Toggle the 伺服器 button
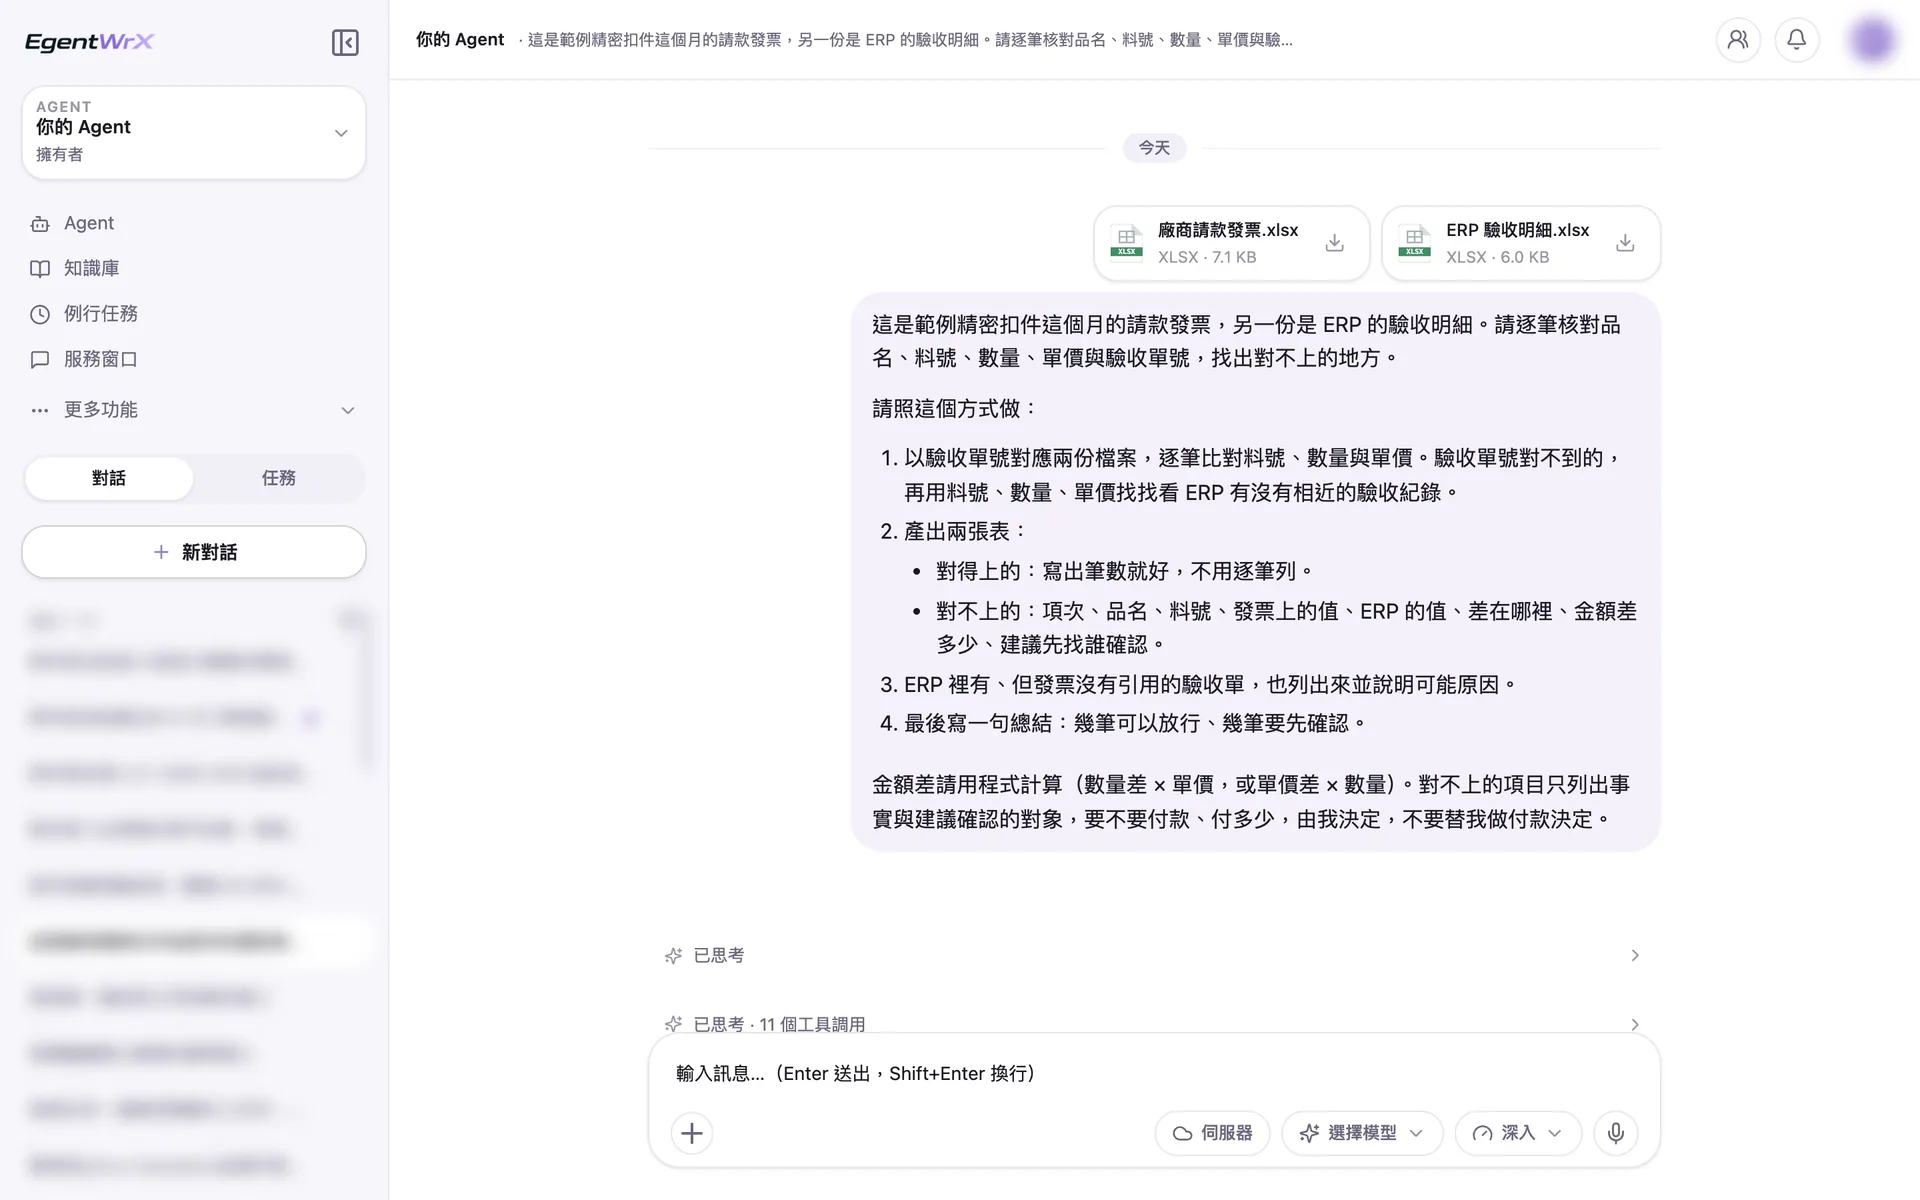1920x1200 pixels. point(1212,1133)
